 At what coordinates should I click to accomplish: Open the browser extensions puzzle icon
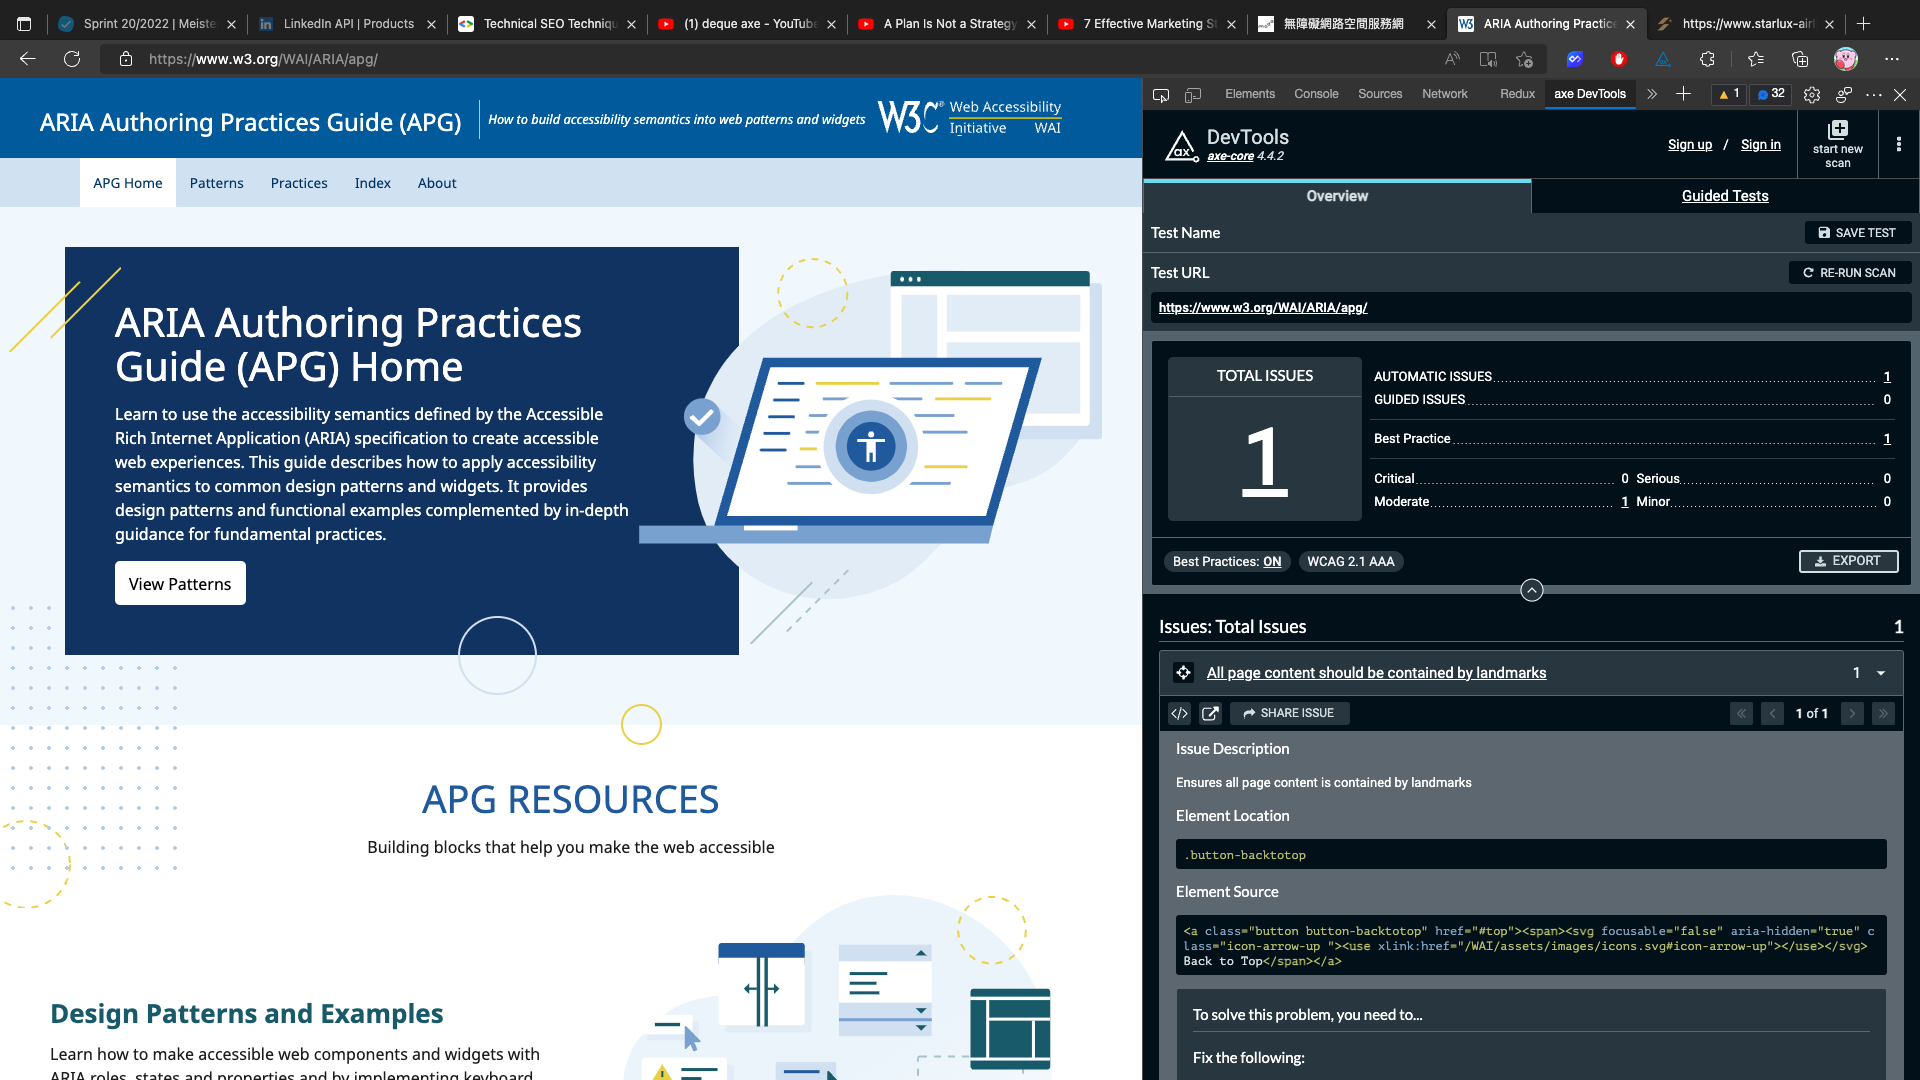[1707, 59]
